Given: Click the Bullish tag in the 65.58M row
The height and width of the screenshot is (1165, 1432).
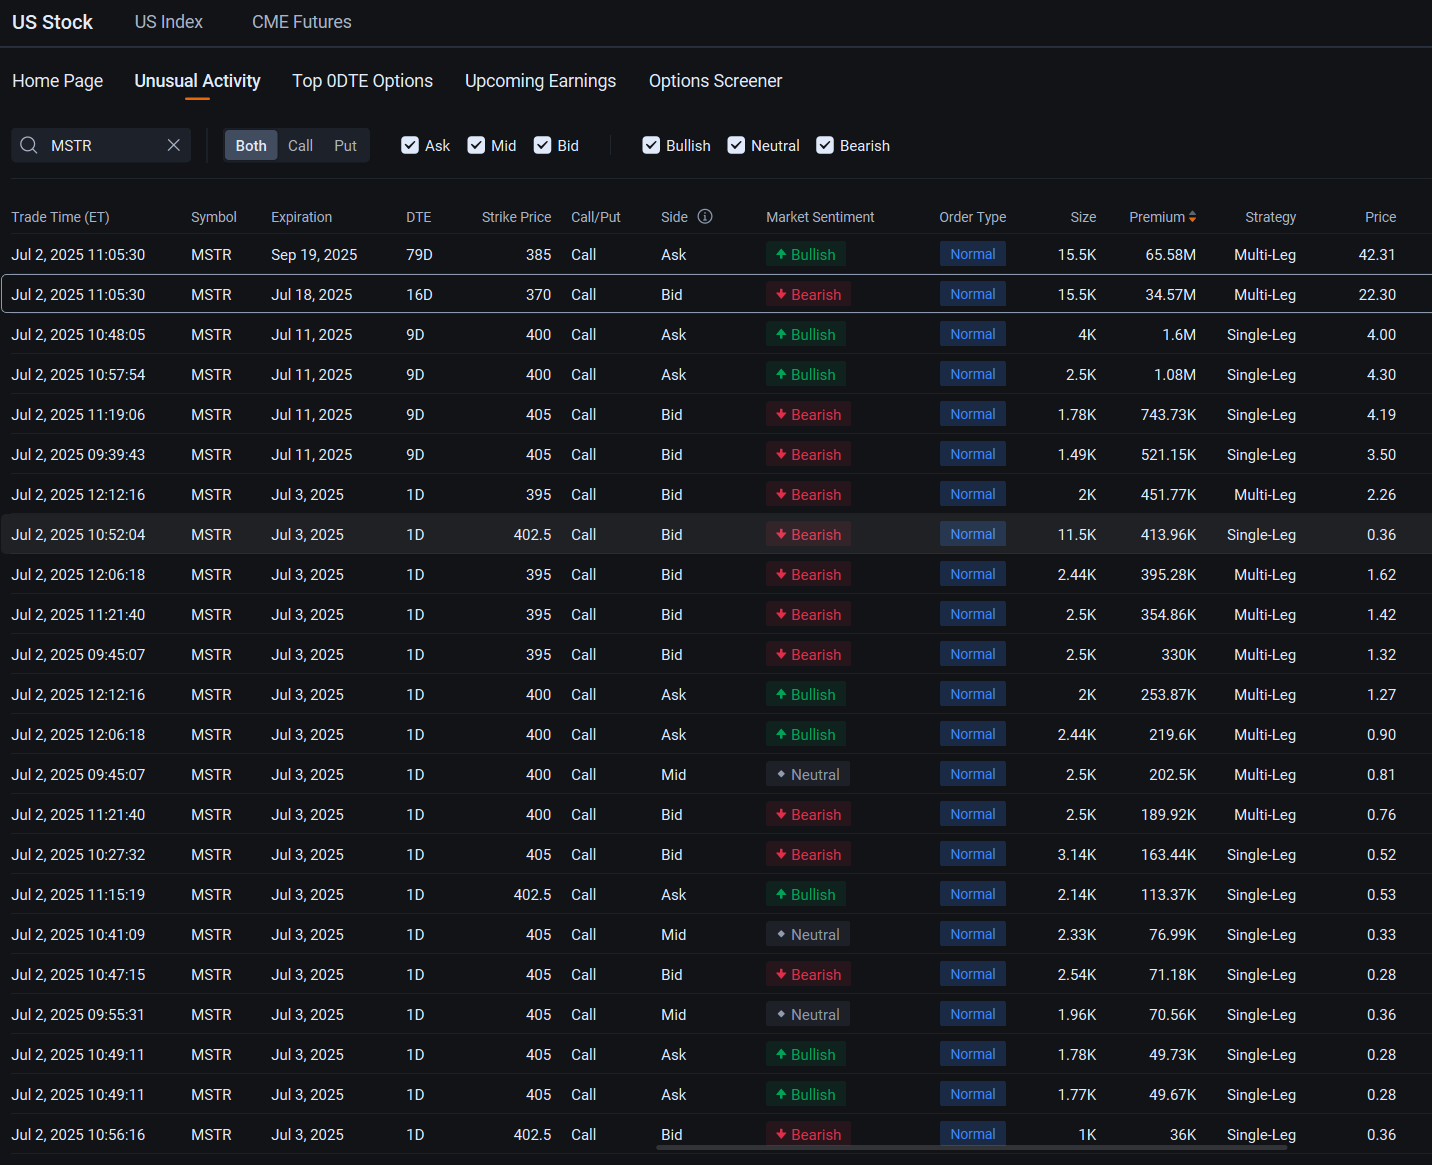Looking at the screenshot, I should pos(806,254).
